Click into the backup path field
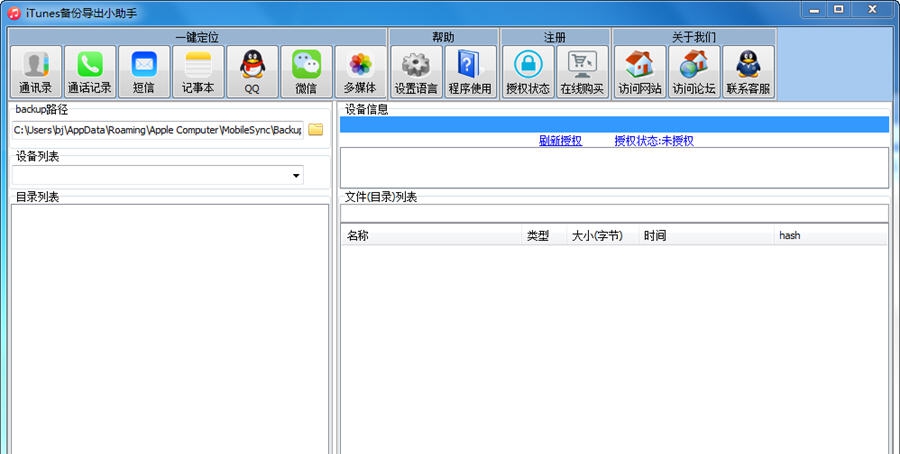Image resolution: width=900 pixels, height=454 pixels. coord(157,130)
